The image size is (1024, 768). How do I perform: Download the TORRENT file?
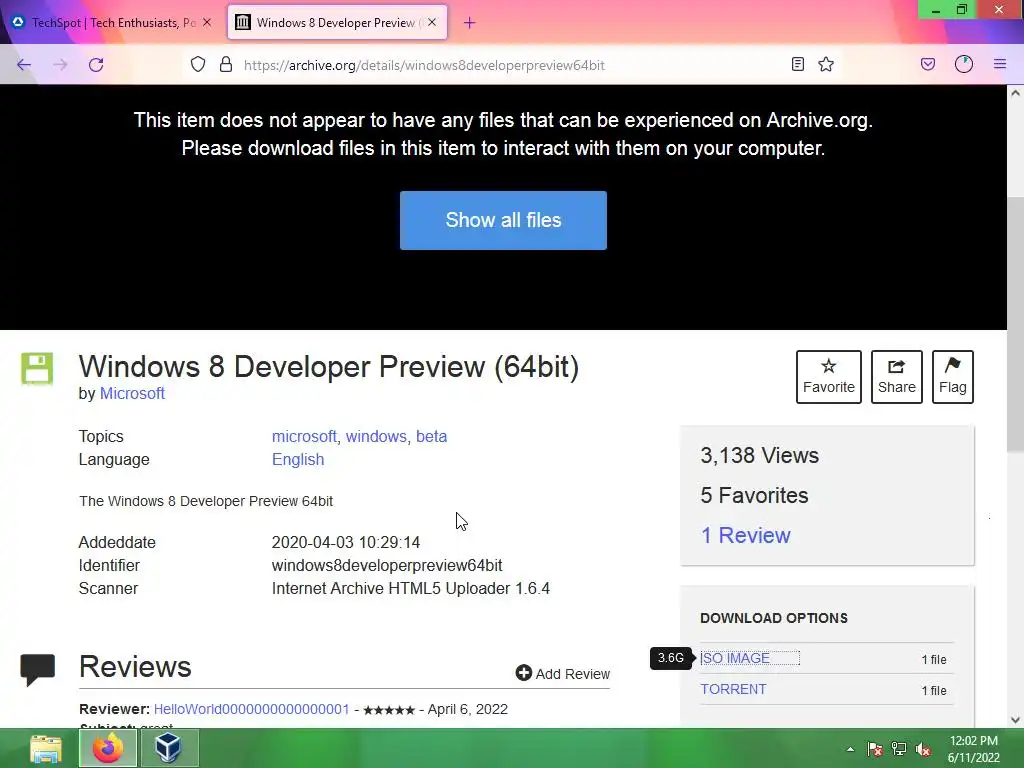[x=733, y=690]
